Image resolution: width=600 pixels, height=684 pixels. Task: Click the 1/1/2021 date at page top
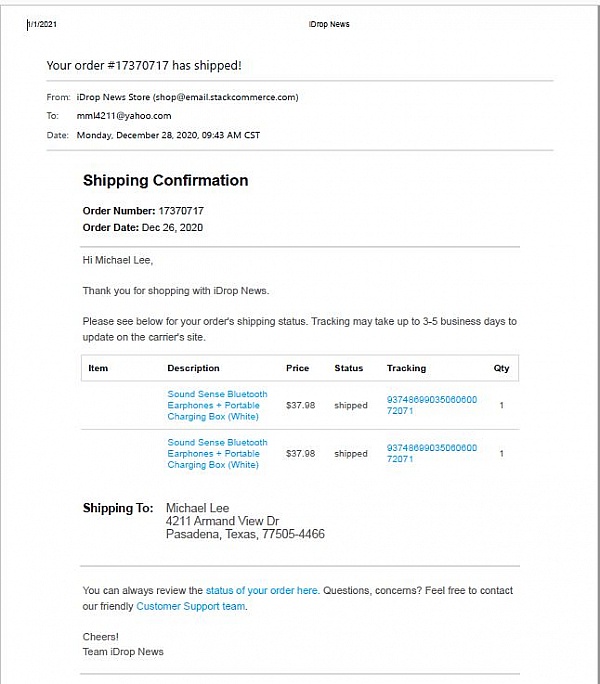[42, 24]
